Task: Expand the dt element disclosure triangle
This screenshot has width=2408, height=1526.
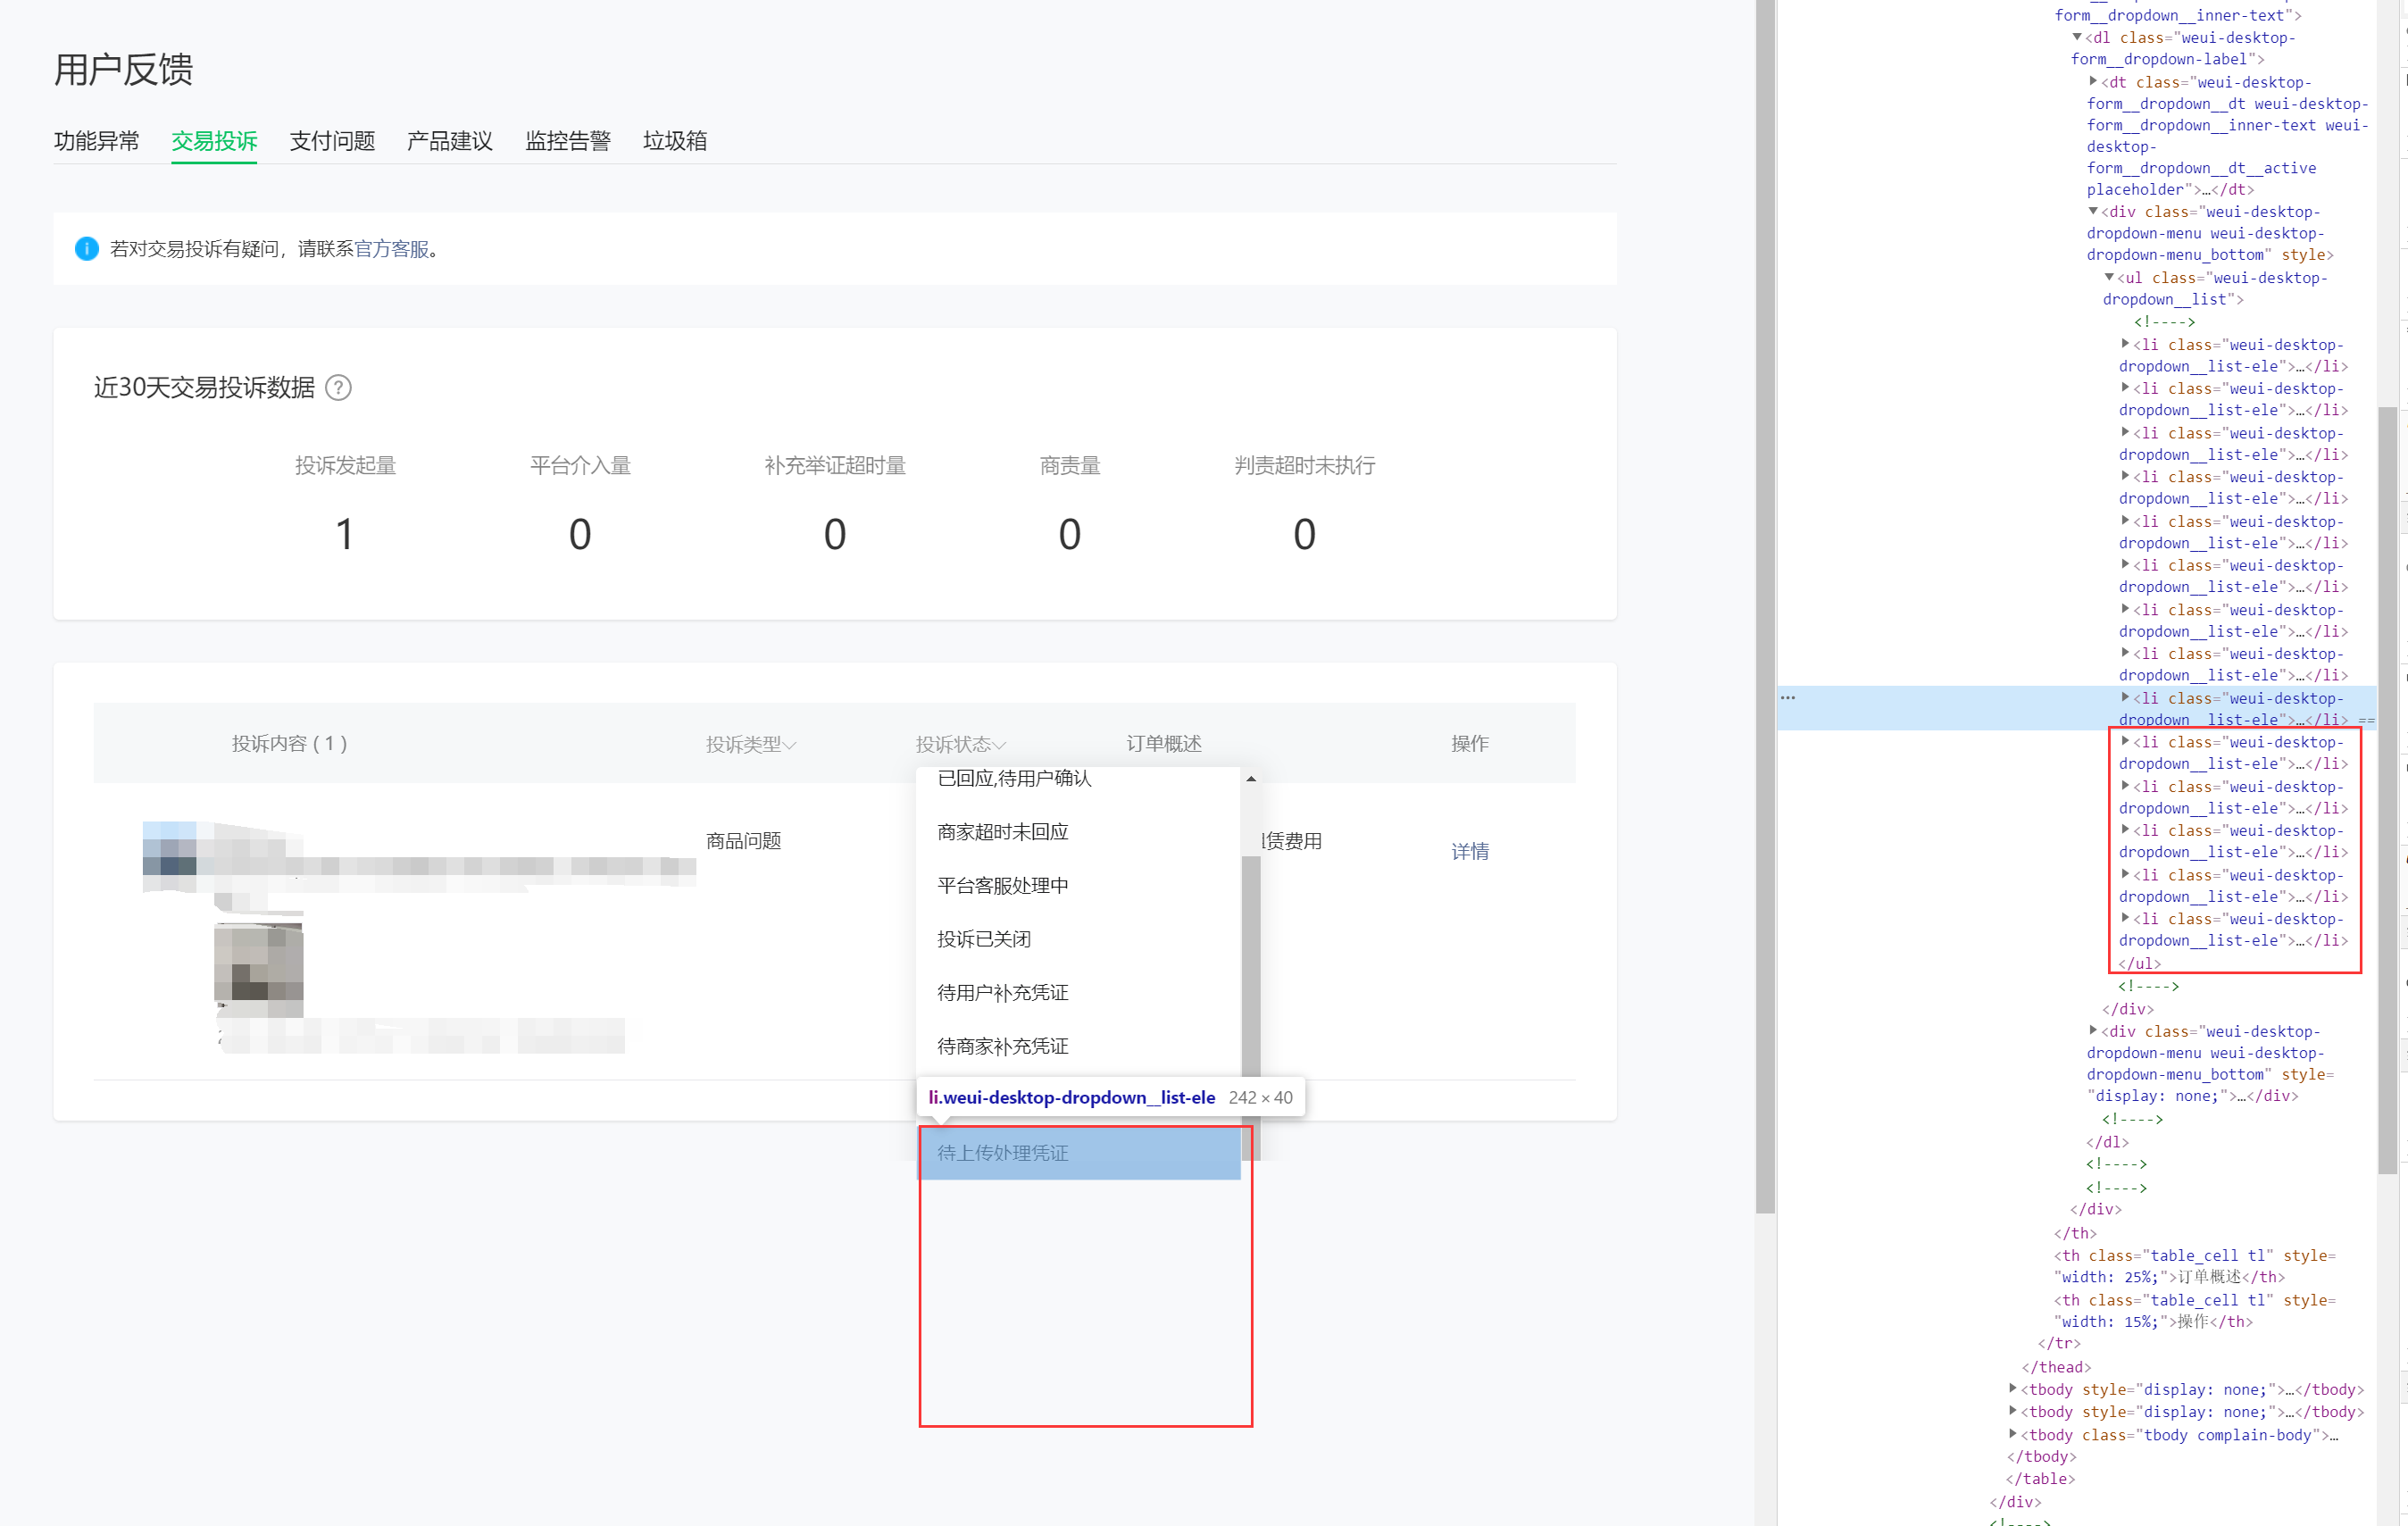Action: coord(2093,82)
